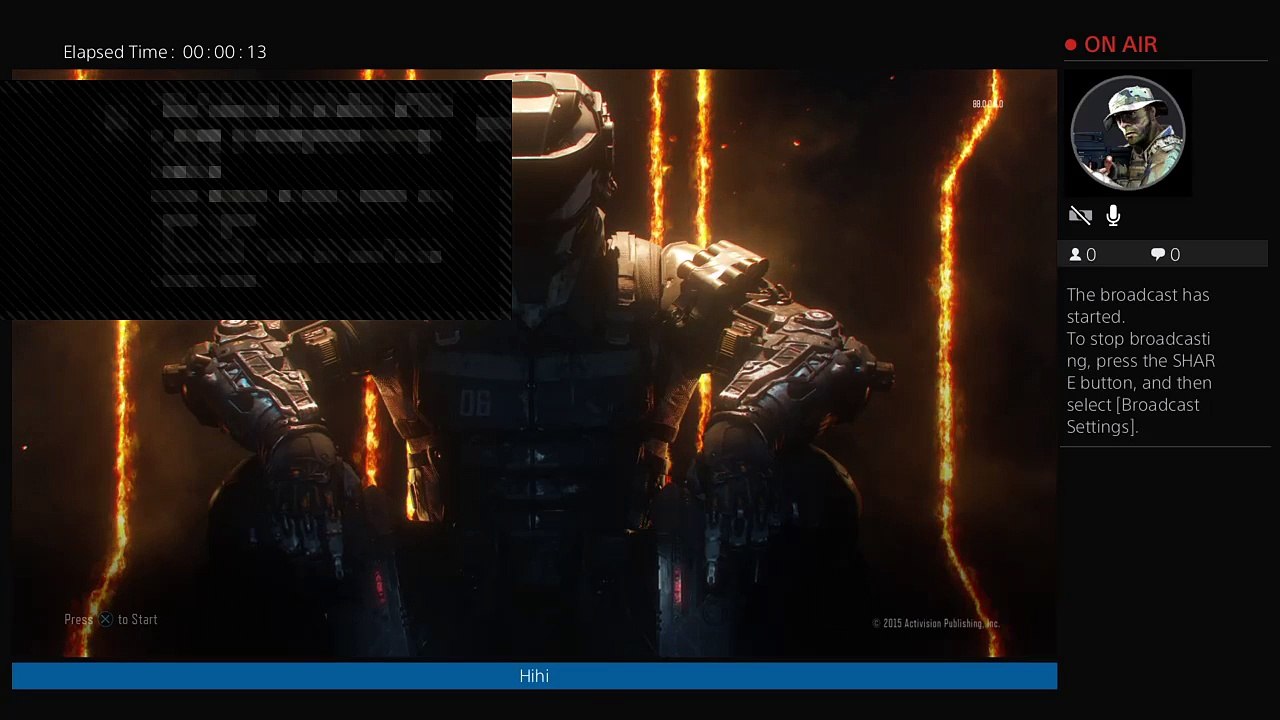The height and width of the screenshot is (720, 1280).
Task: Click the game version number text
Action: [987, 104]
